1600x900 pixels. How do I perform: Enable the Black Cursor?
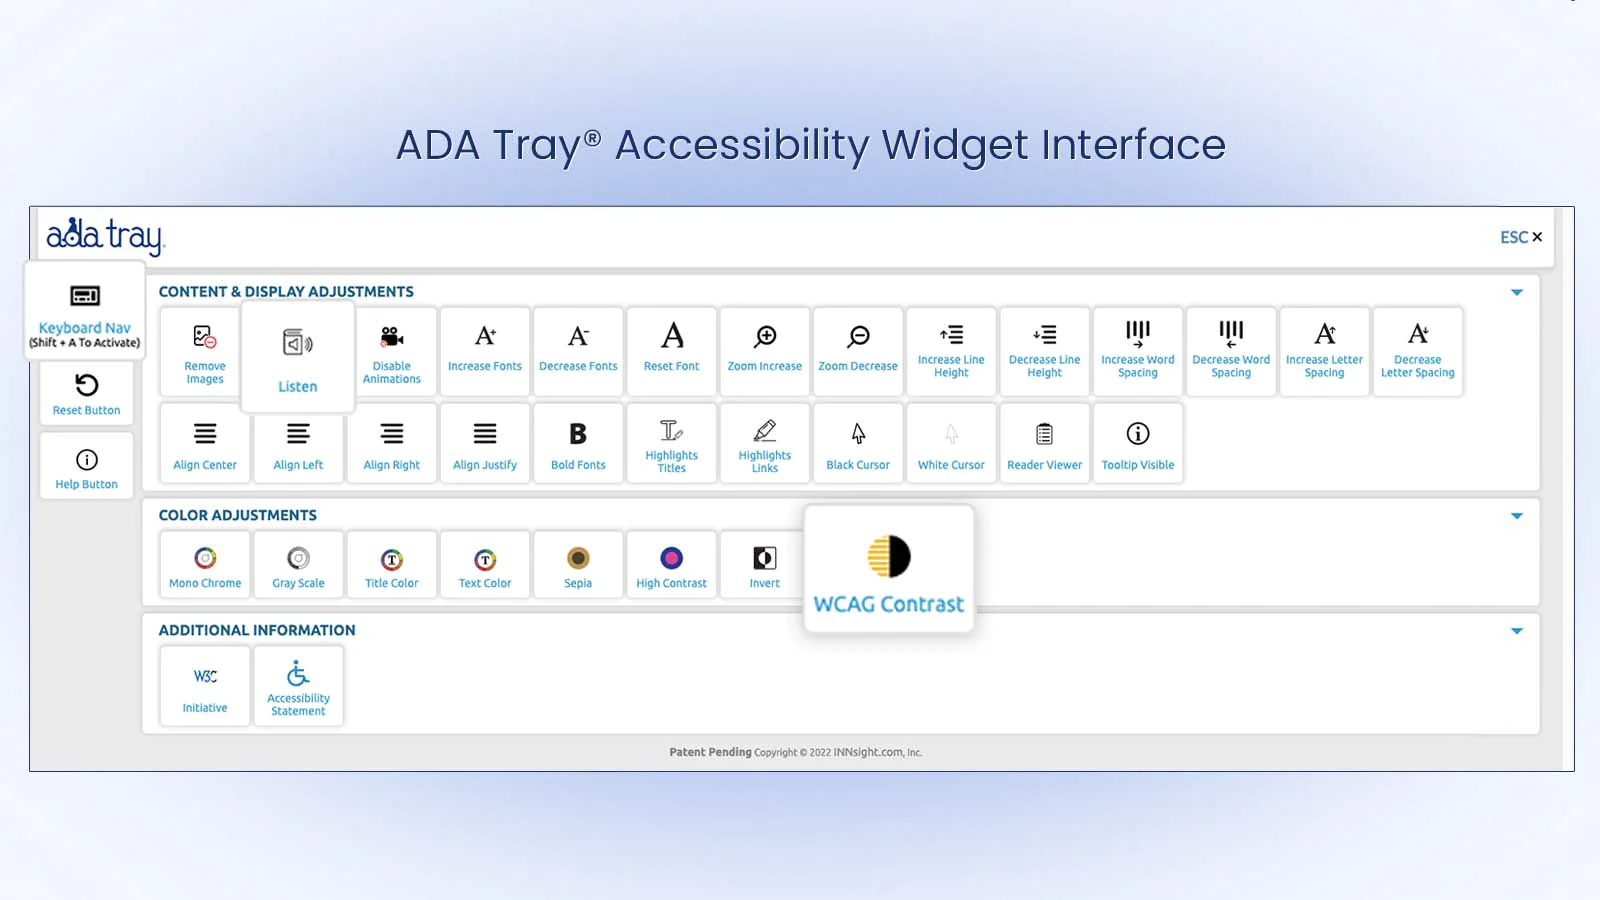click(858, 444)
